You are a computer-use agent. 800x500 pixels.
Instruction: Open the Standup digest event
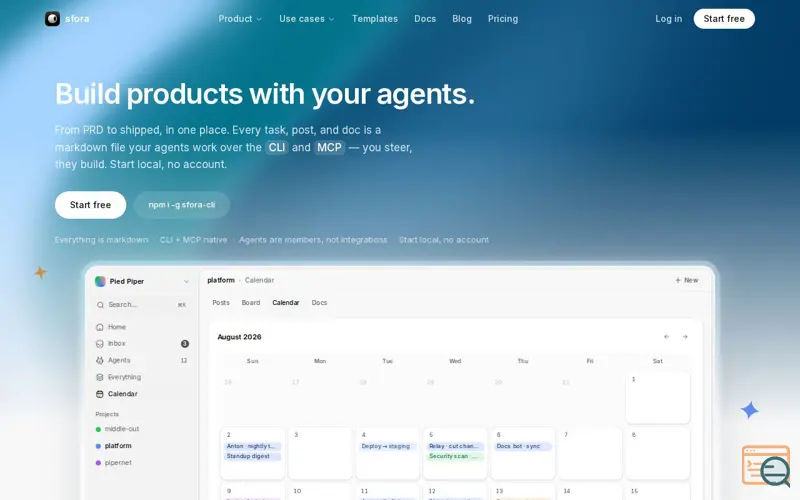253,457
